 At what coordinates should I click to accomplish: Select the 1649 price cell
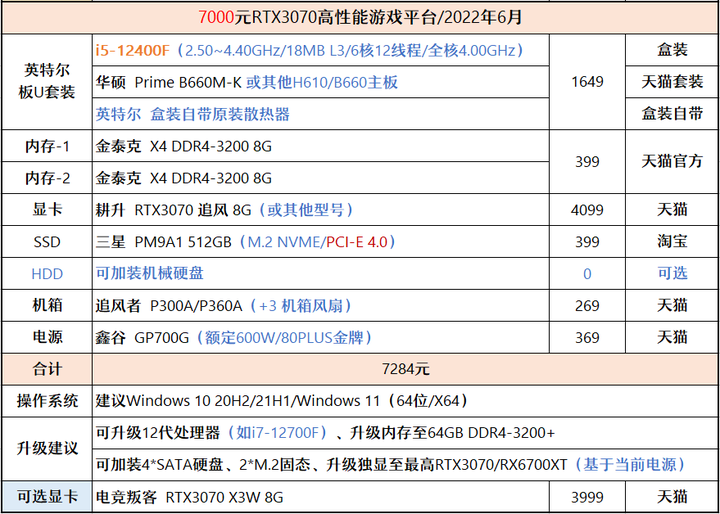click(x=587, y=82)
